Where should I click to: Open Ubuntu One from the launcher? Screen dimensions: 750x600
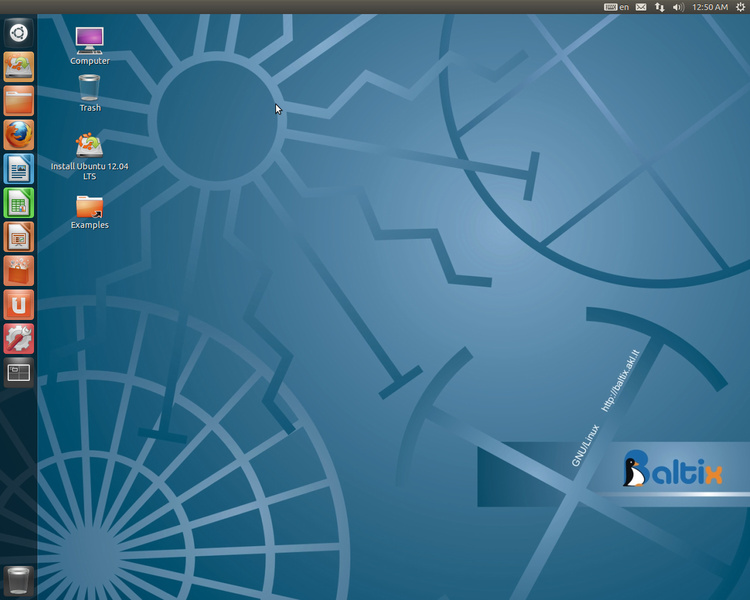click(19, 305)
